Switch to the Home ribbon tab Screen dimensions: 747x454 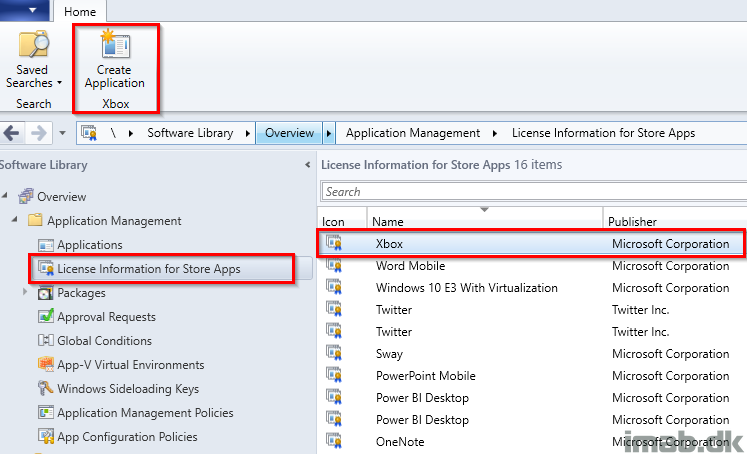click(x=80, y=11)
